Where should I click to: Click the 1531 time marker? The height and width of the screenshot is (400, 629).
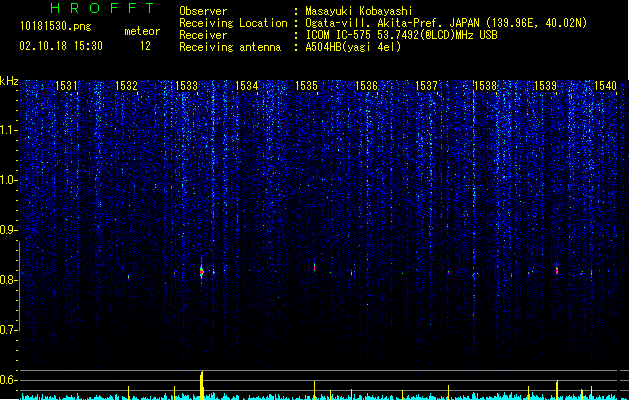66,85
